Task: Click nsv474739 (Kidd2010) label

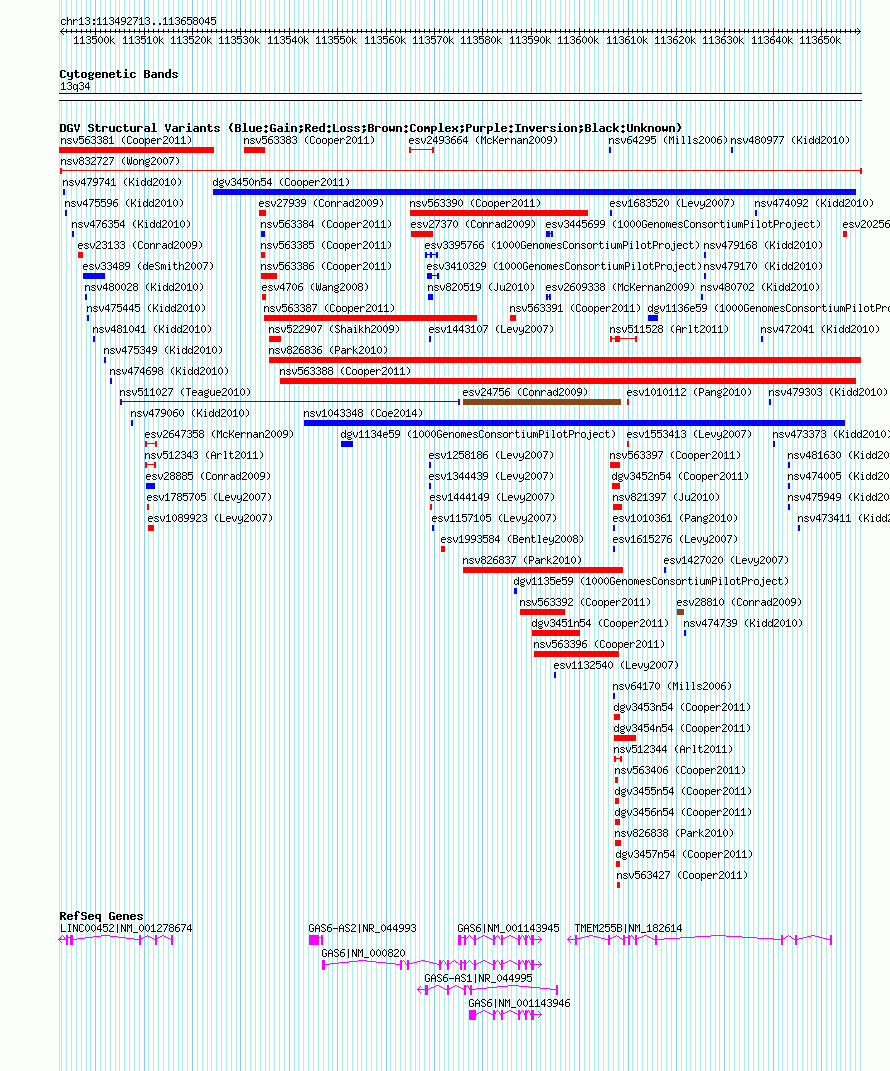Action: coord(743,624)
